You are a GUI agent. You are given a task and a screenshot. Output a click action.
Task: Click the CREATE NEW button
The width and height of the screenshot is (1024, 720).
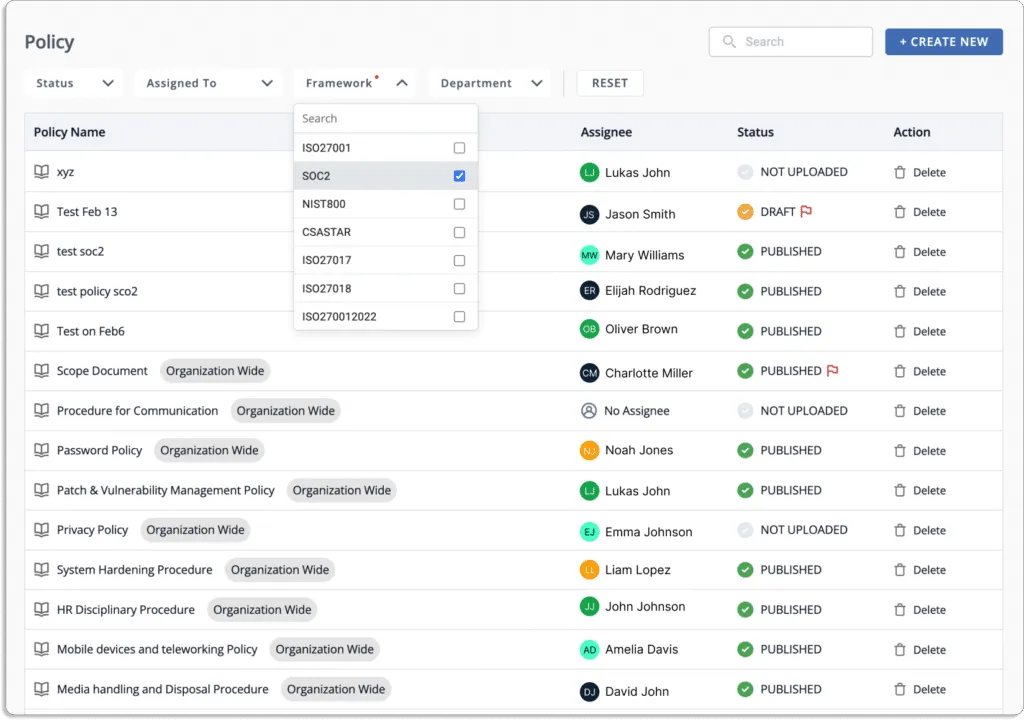pos(944,42)
